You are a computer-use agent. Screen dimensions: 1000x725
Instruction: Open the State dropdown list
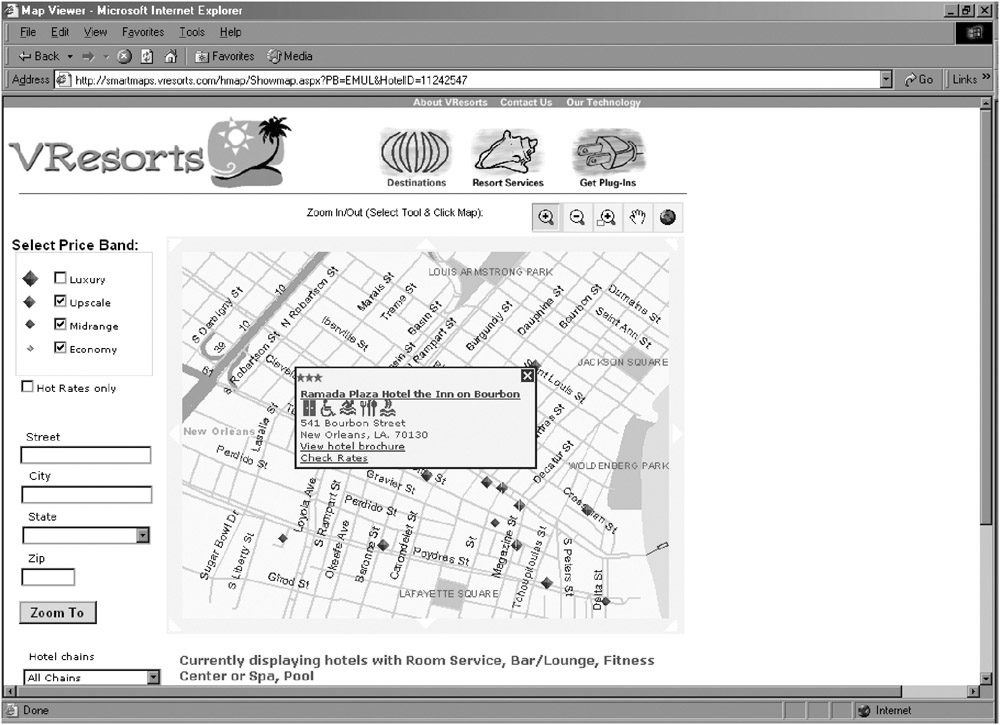point(143,535)
